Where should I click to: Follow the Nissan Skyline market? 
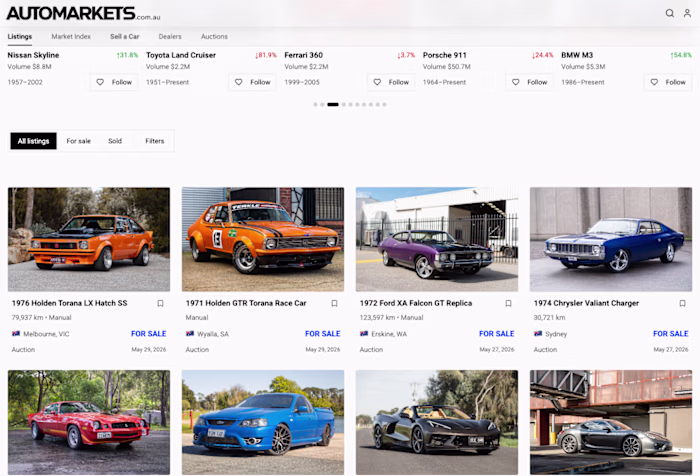point(114,82)
